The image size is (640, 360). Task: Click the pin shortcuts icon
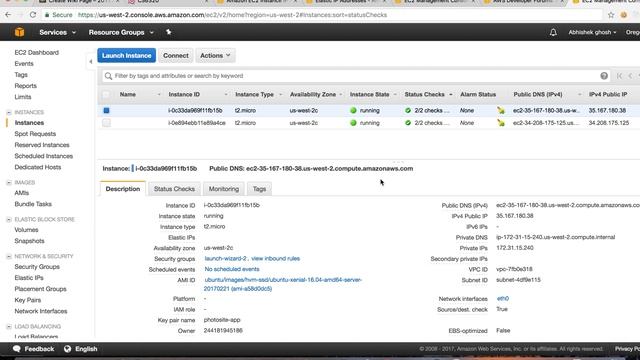(169, 32)
